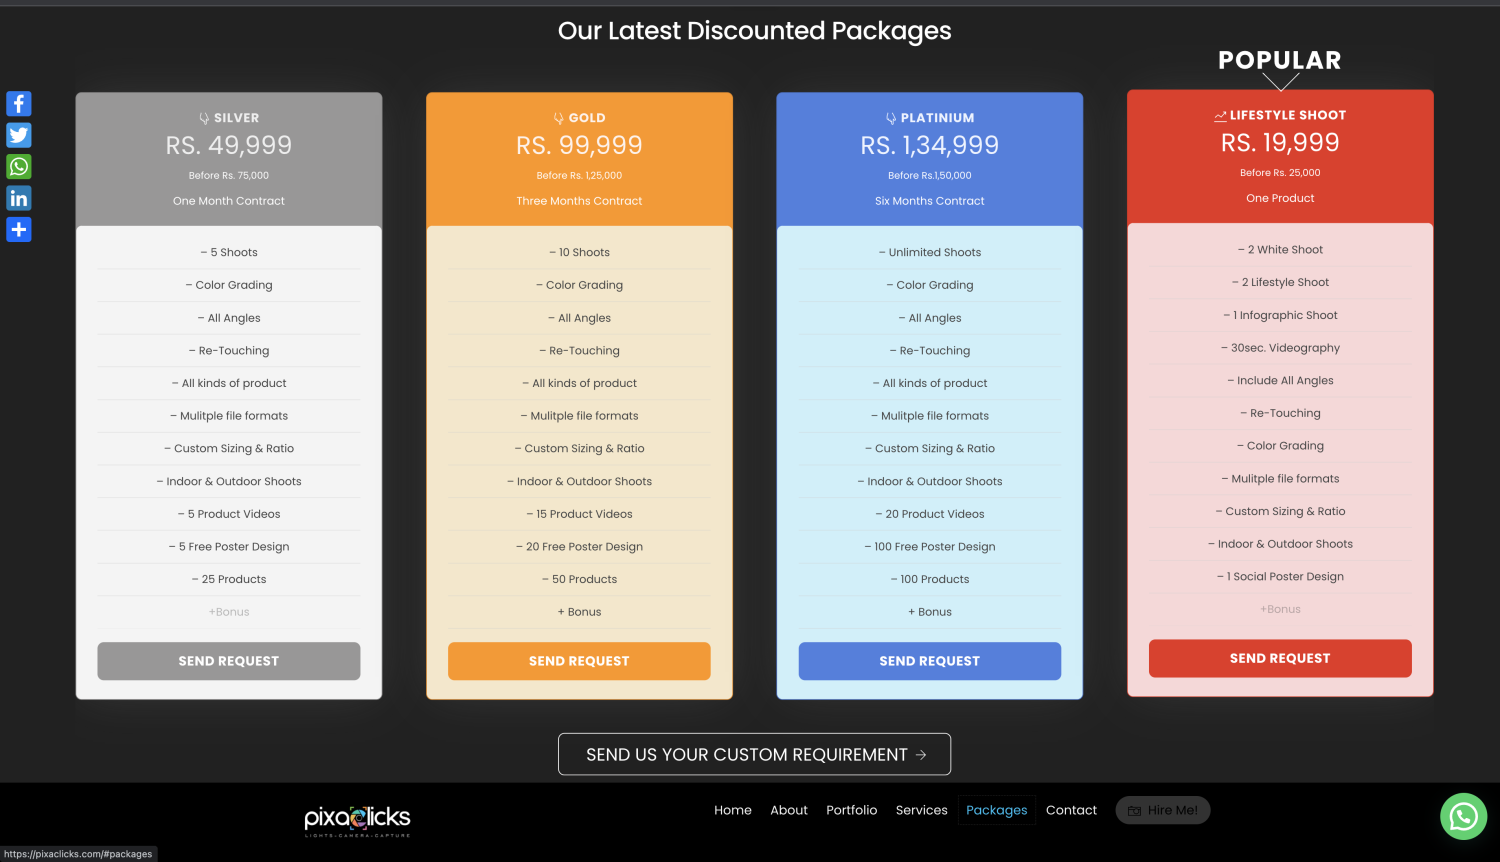Send request for Silver package

tap(229, 661)
